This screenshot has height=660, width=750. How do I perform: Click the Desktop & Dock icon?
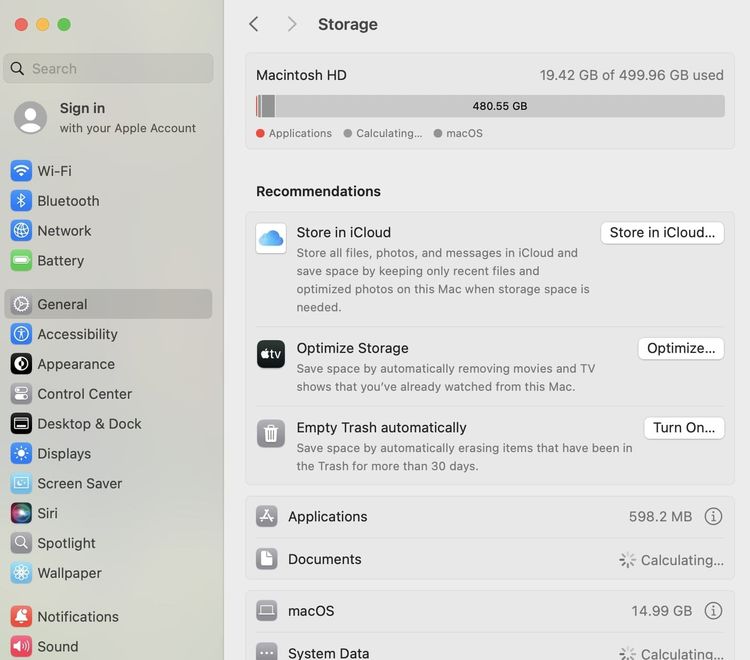click(x=21, y=424)
